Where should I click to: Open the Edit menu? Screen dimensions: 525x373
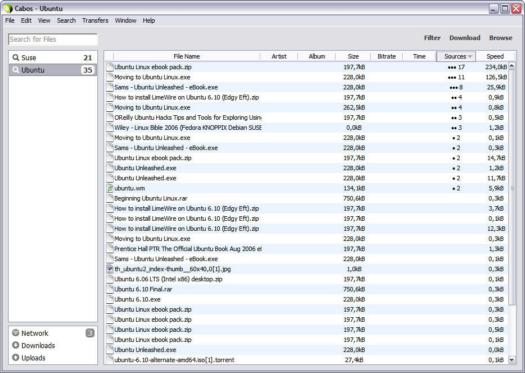[26, 20]
